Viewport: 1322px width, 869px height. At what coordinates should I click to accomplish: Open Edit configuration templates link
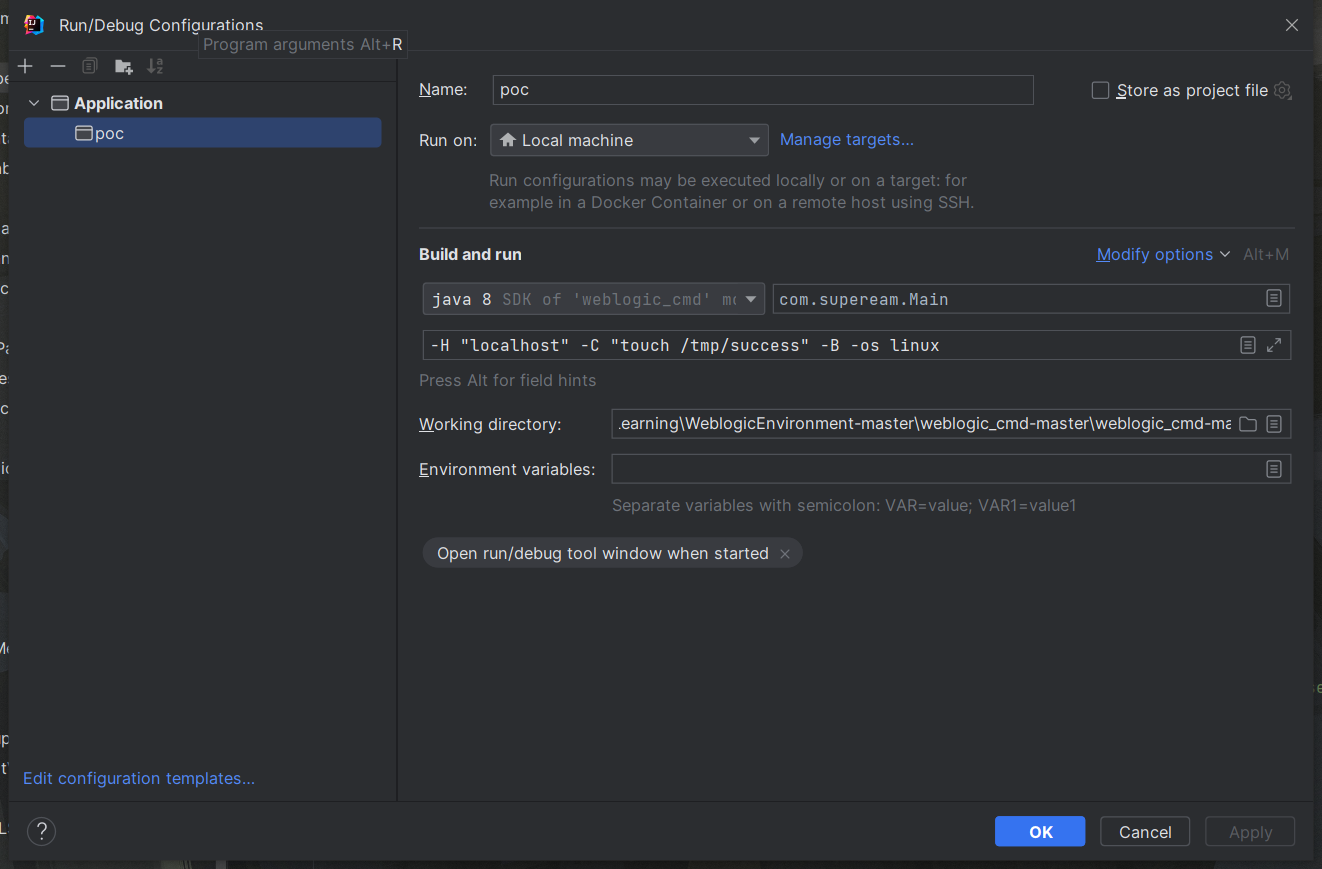point(139,778)
